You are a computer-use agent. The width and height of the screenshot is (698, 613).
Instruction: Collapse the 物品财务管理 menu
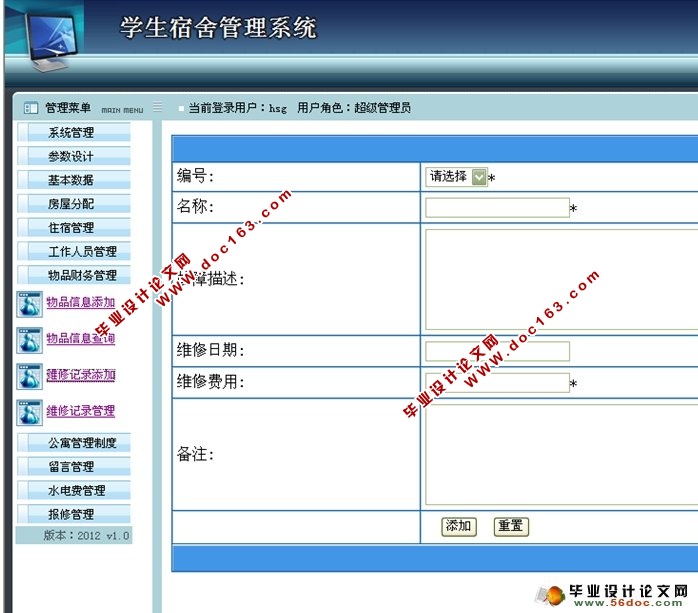74,275
